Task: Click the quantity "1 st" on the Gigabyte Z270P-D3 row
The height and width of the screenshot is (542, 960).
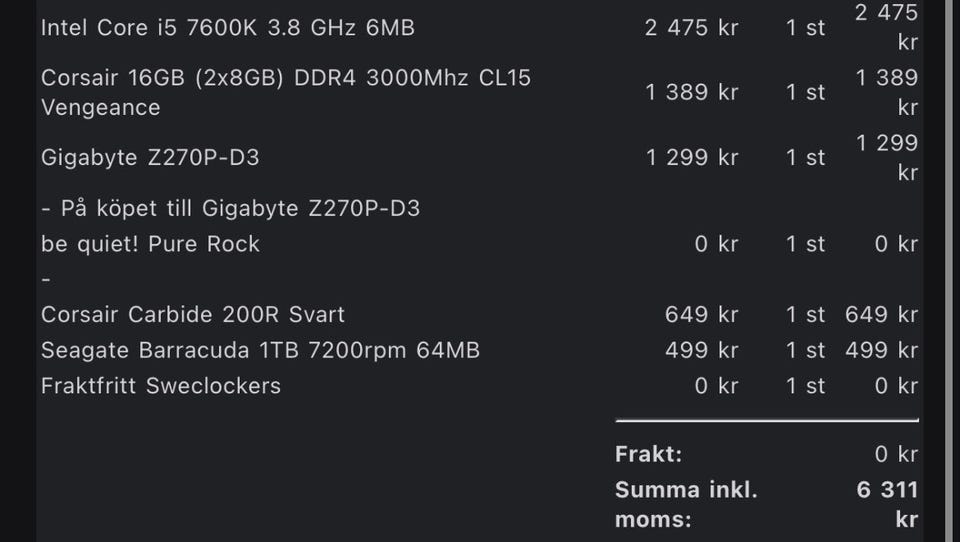Action: (805, 157)
